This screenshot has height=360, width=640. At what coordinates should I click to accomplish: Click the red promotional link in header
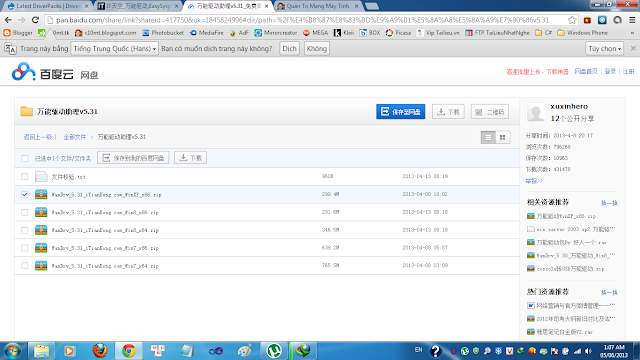click(537, 72)
